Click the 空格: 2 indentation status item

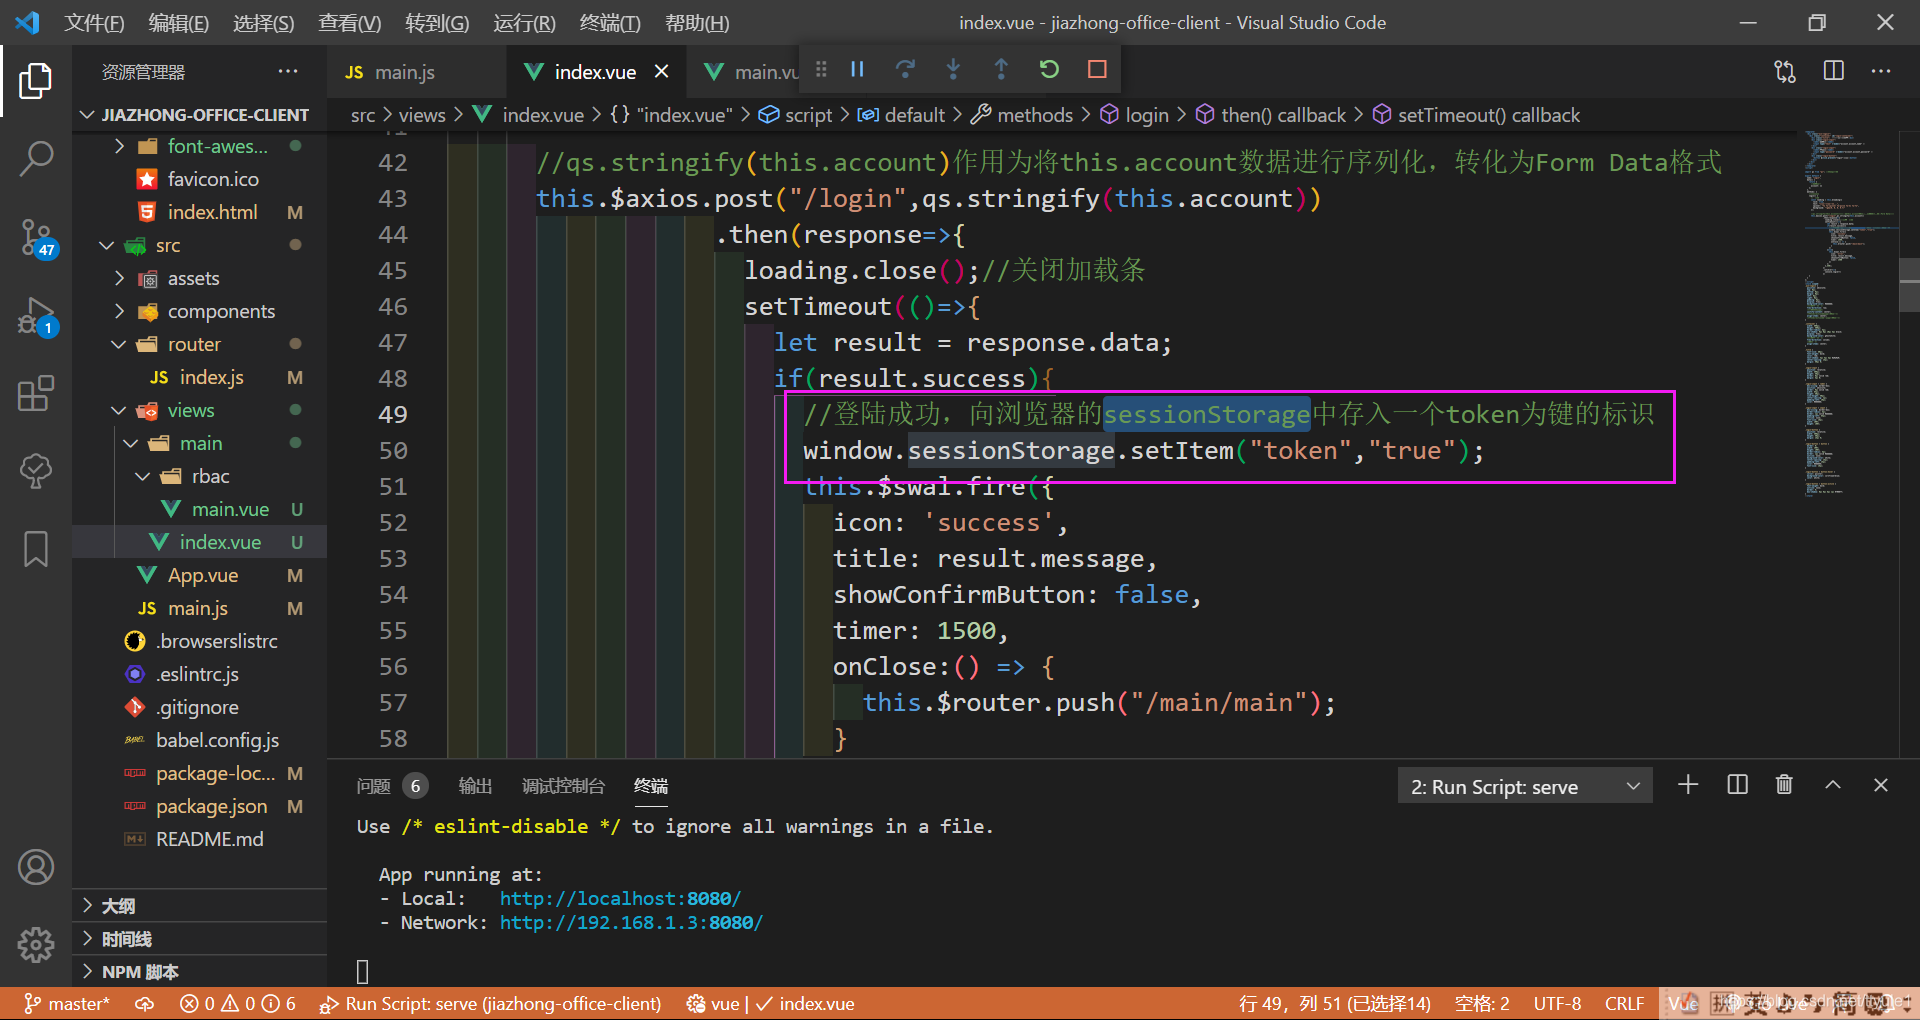(1482, 1003)
